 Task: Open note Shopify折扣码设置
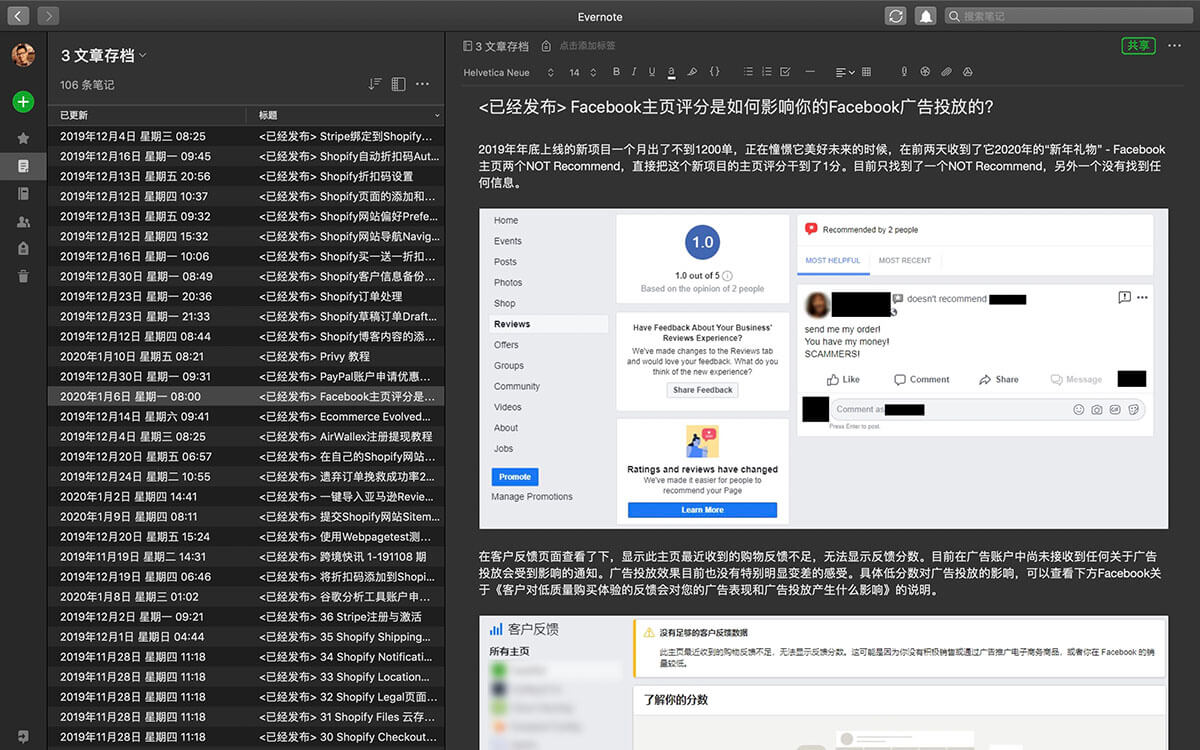pyautogui.click(x=246, y=176)
